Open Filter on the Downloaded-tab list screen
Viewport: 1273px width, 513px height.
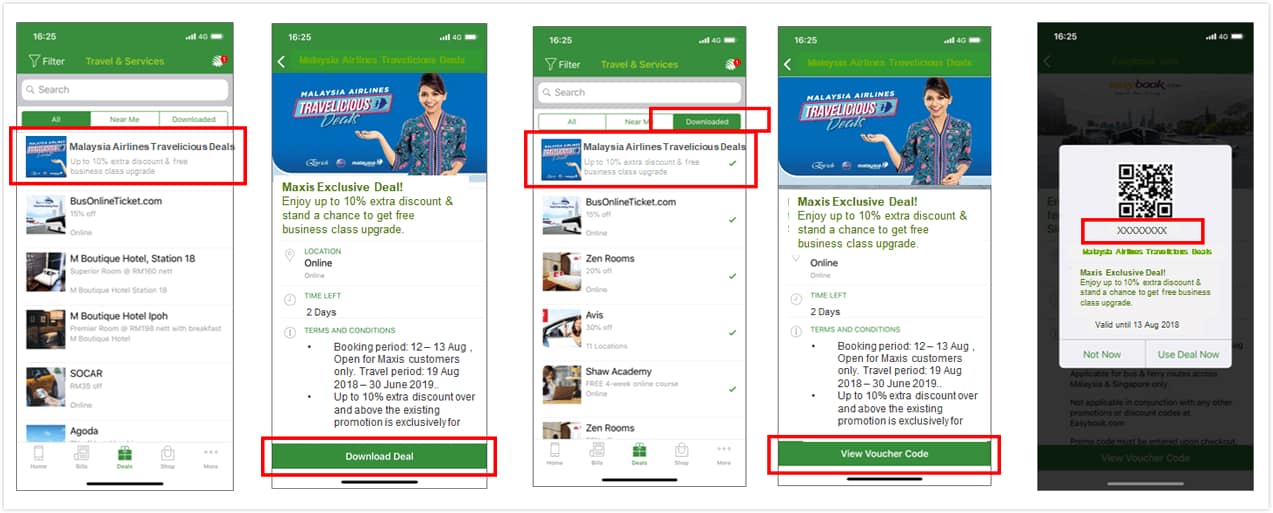(x=562, y=64)
